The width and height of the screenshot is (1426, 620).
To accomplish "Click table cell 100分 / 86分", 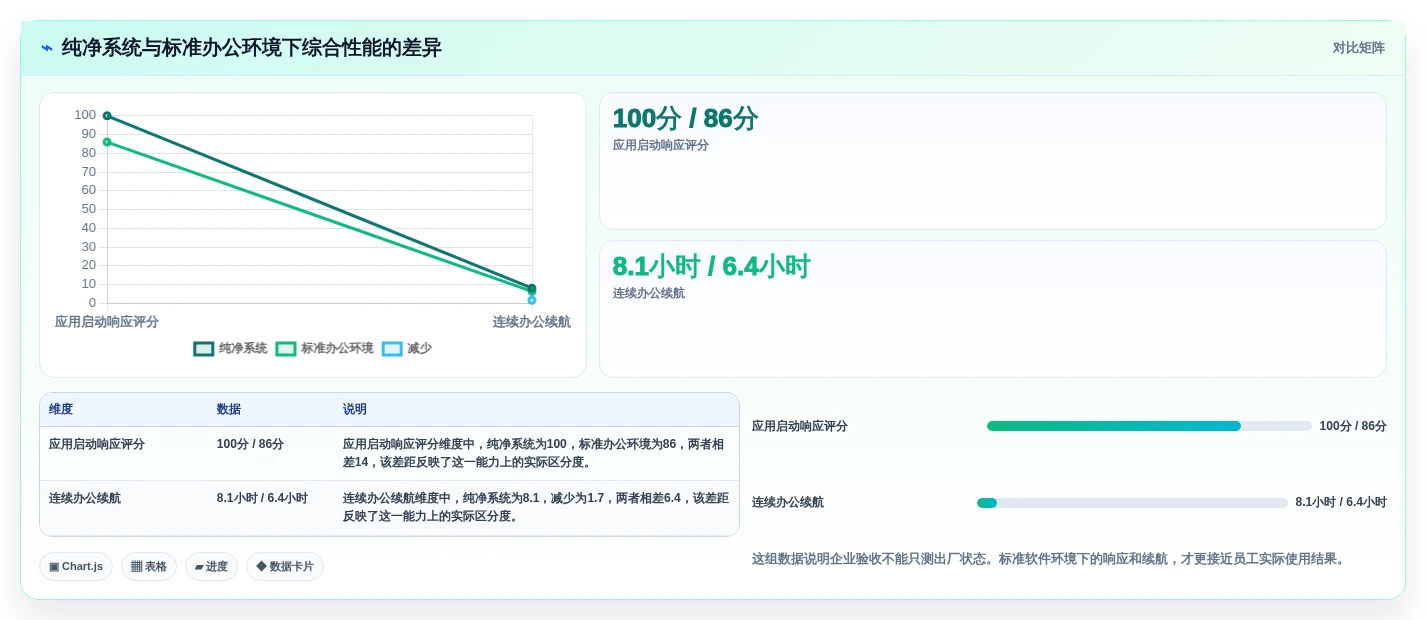I will 250,444.
